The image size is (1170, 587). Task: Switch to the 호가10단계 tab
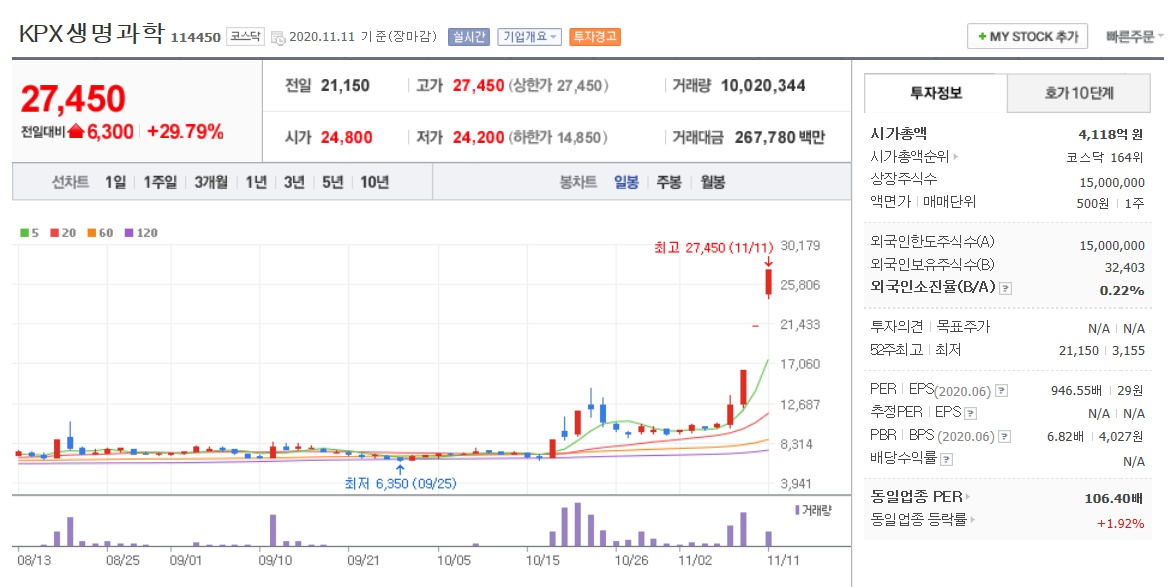click(x=1079, y=93)
